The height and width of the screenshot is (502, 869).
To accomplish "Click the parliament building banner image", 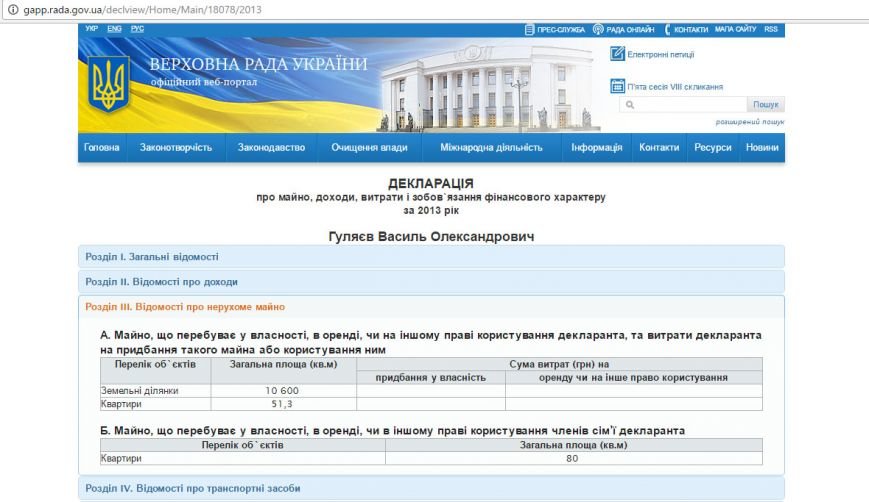I will tap(488, 87).
